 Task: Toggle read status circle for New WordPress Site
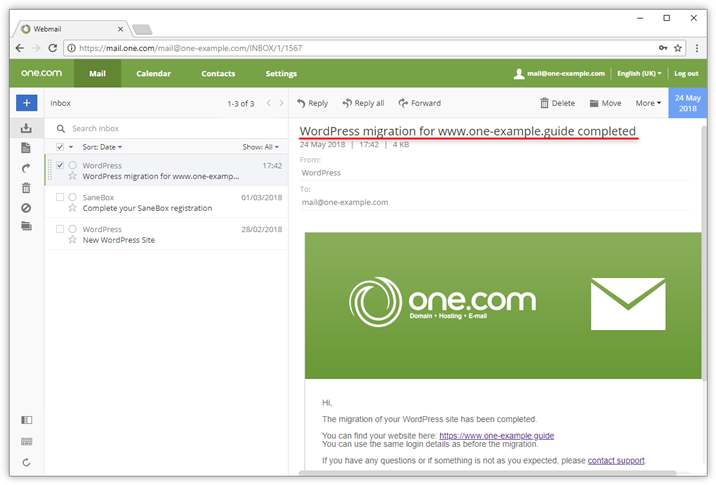click(x=72, y=229)
